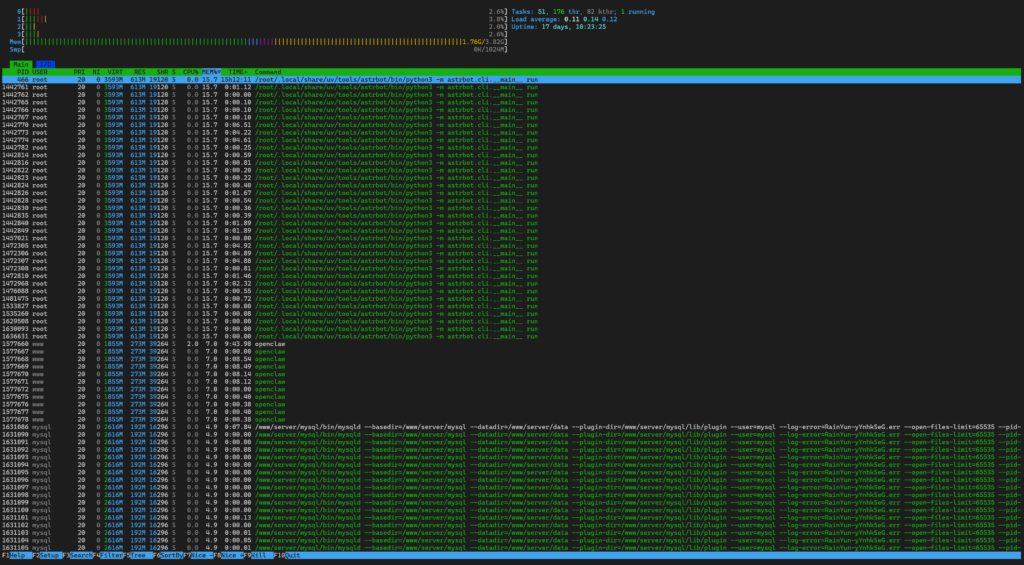Sort by the Command column header
Image resolution: width=1024 pixels, height=565 pixels.
pyautogui.click(x=268, y=72)
